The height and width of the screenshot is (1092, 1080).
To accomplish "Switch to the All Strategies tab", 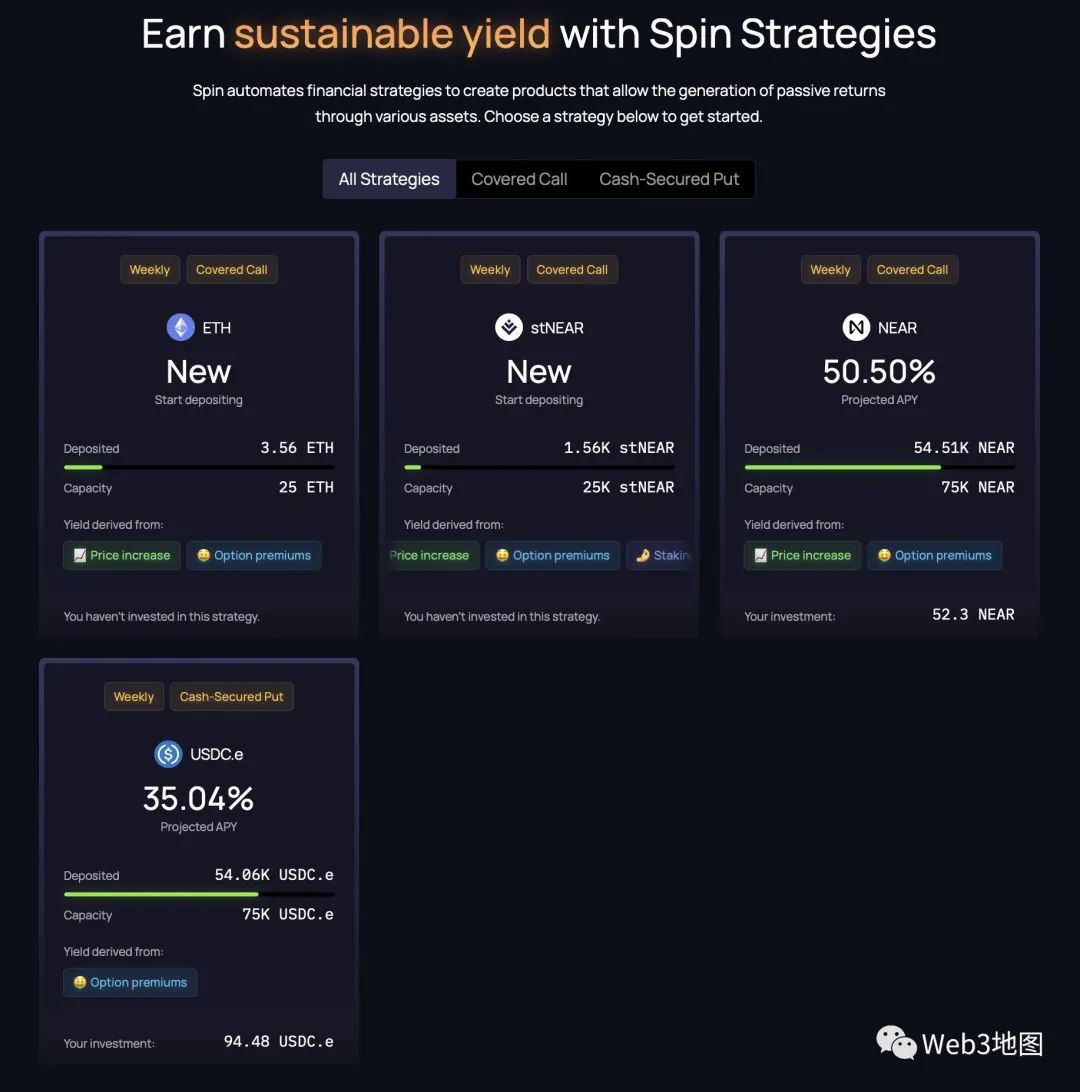I will 389,179.
